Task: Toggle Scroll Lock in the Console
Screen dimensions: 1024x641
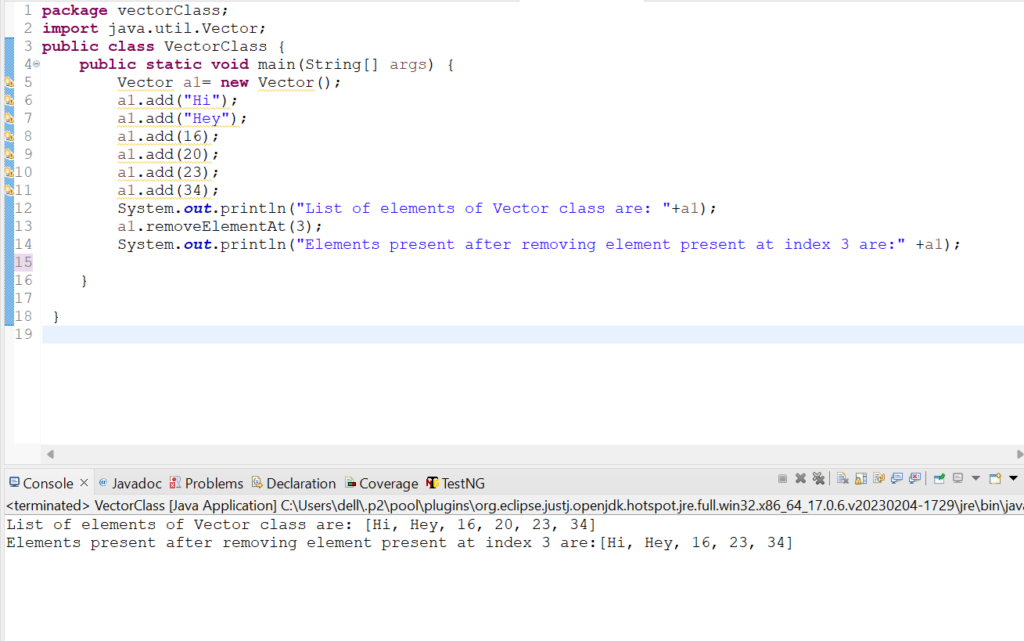Action: pos(861,478)
